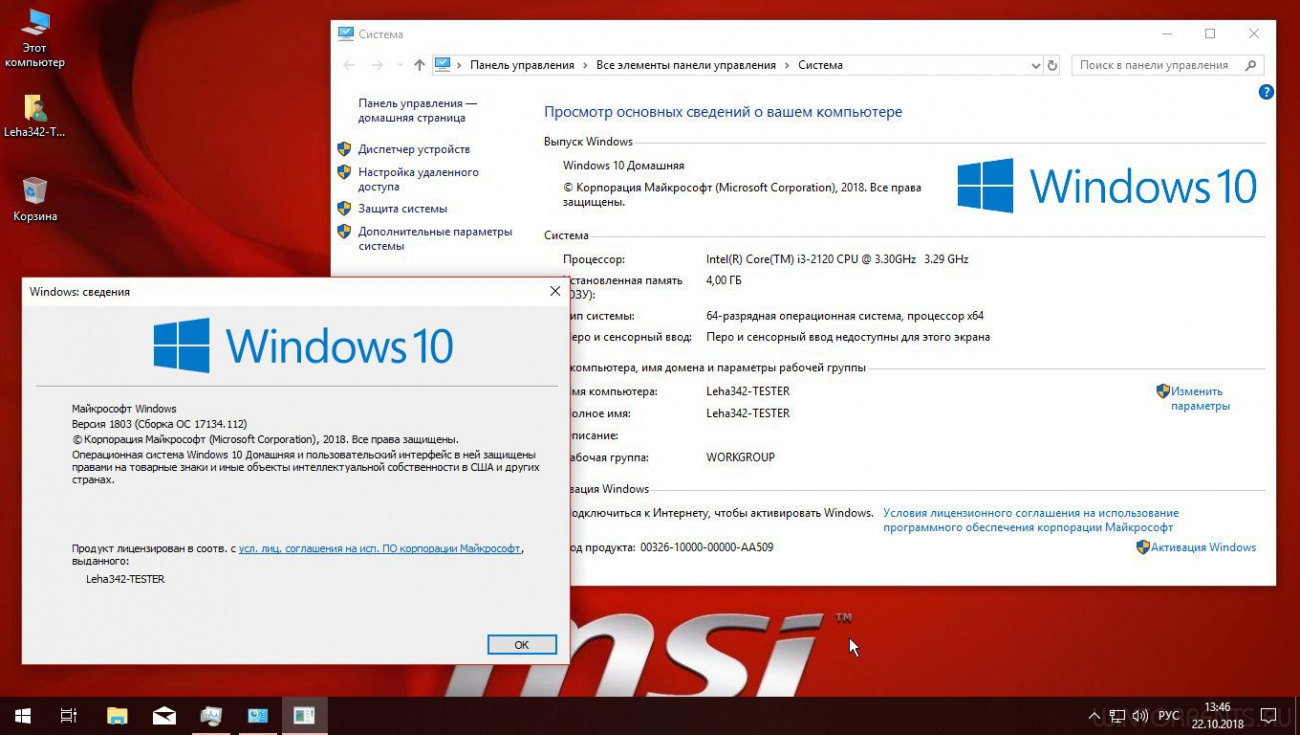Open Активация Windows link
1300x735 pixels.
coord(1203,547)
